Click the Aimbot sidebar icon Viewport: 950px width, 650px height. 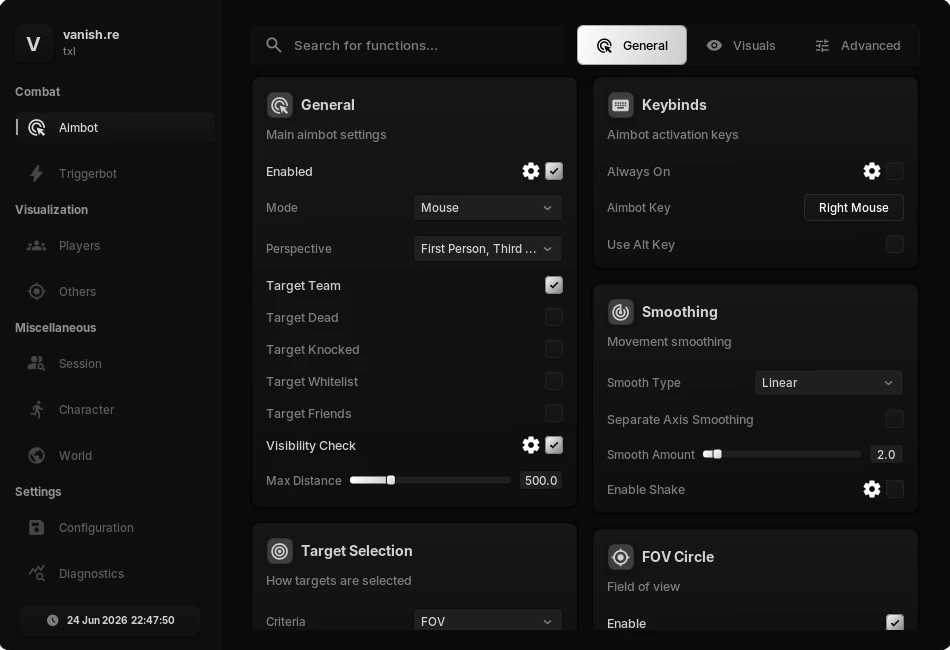click(37, 127)
